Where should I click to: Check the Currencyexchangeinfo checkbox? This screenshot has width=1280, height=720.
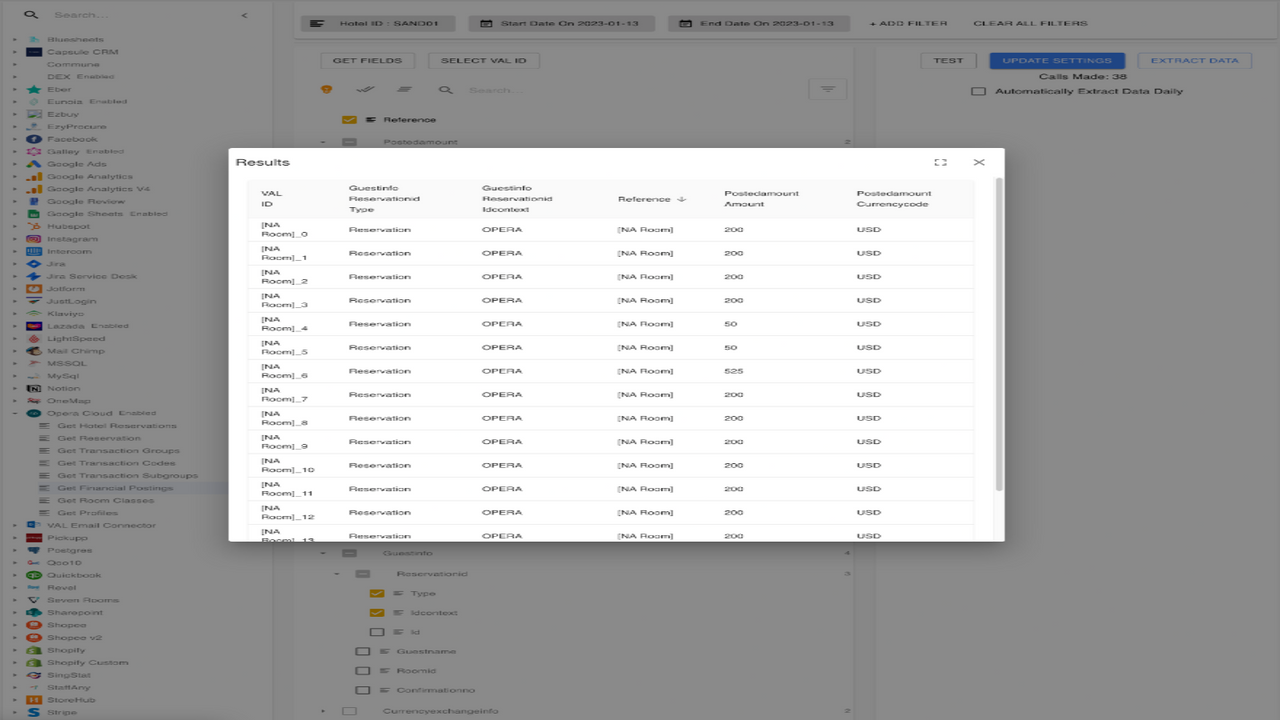pos(349,711)
